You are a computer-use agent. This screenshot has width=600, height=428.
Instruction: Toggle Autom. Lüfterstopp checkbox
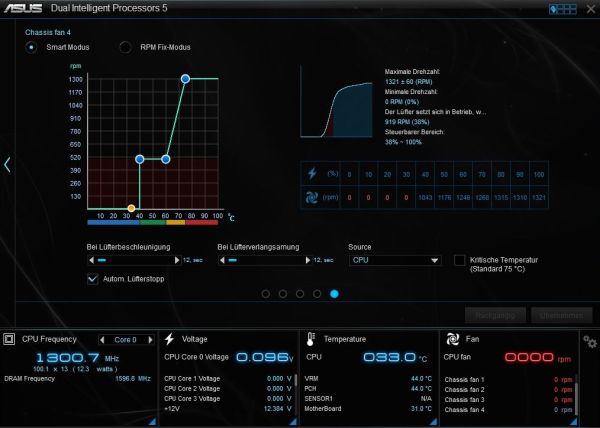pyautogui.click(x=93, y=279)
